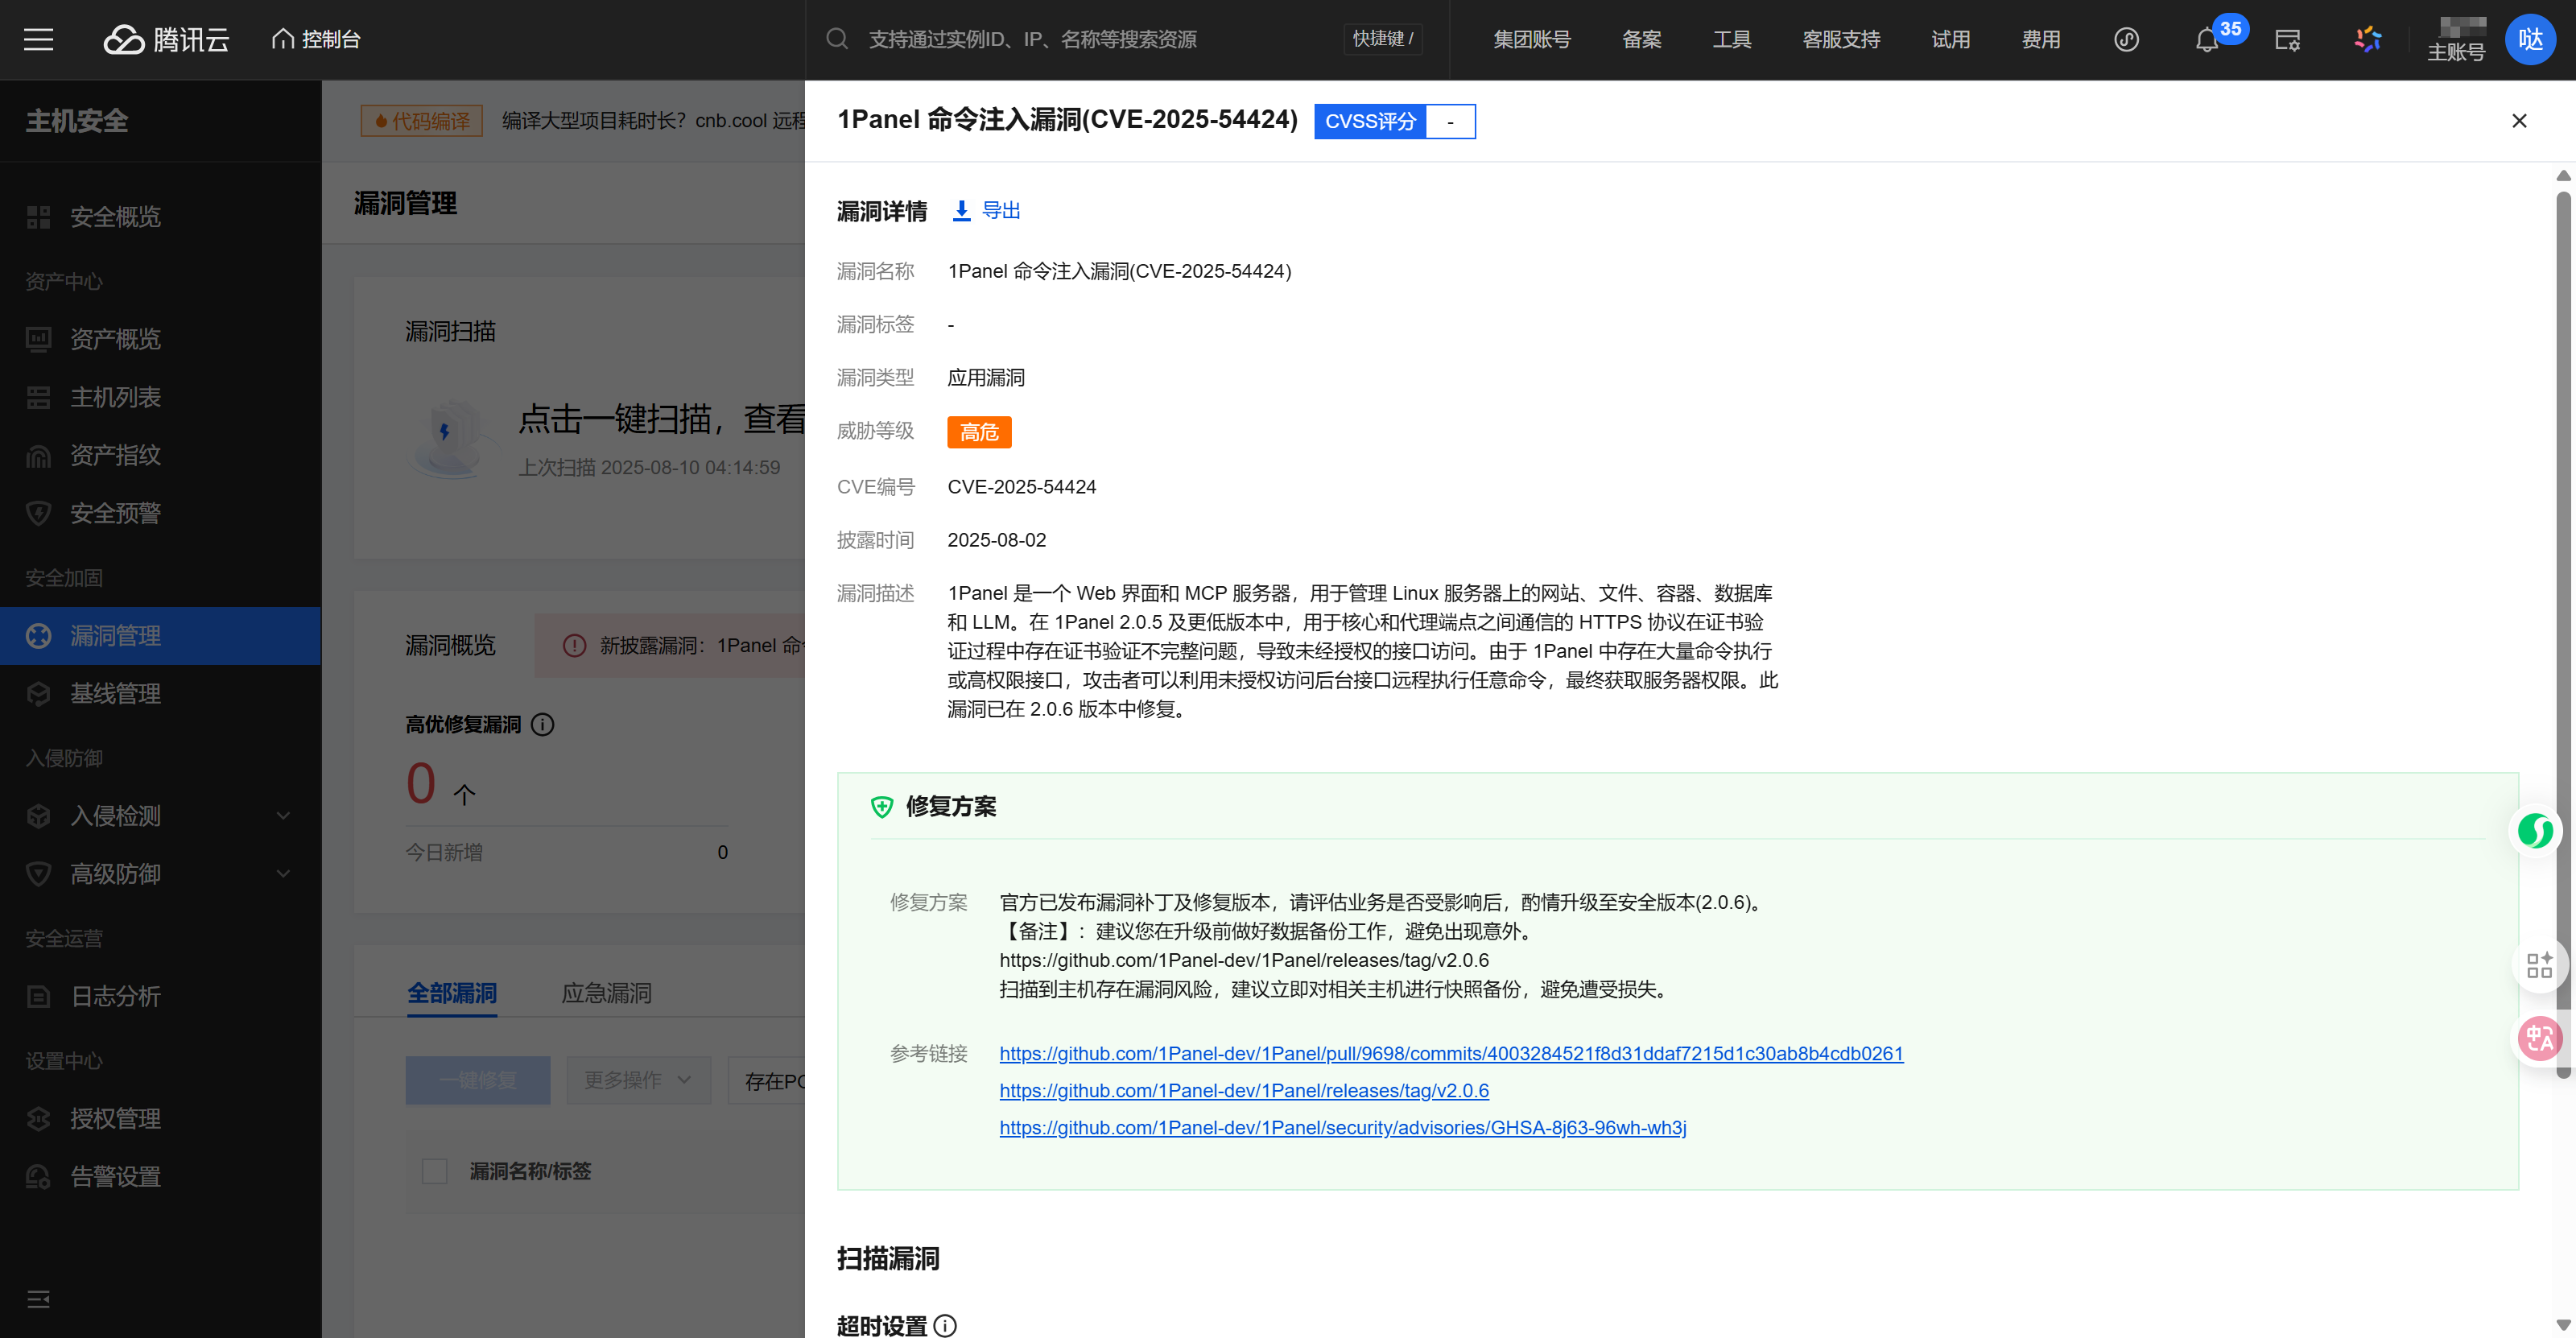Viewport: 2576px width, 1338px height.
Task: Click the 一键修复 button
Action: coord(478,1080)
